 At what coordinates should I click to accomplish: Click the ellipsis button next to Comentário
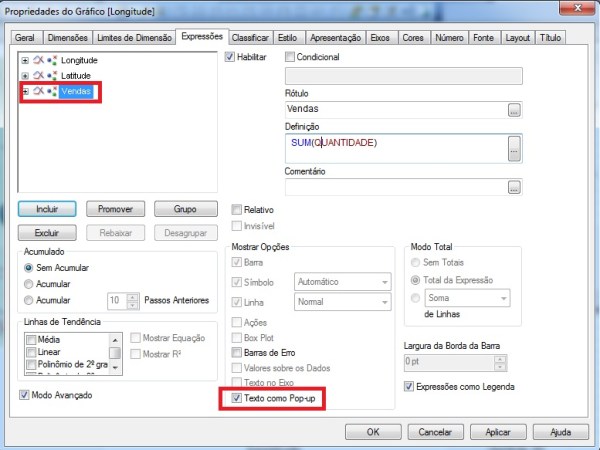(514, 187)
